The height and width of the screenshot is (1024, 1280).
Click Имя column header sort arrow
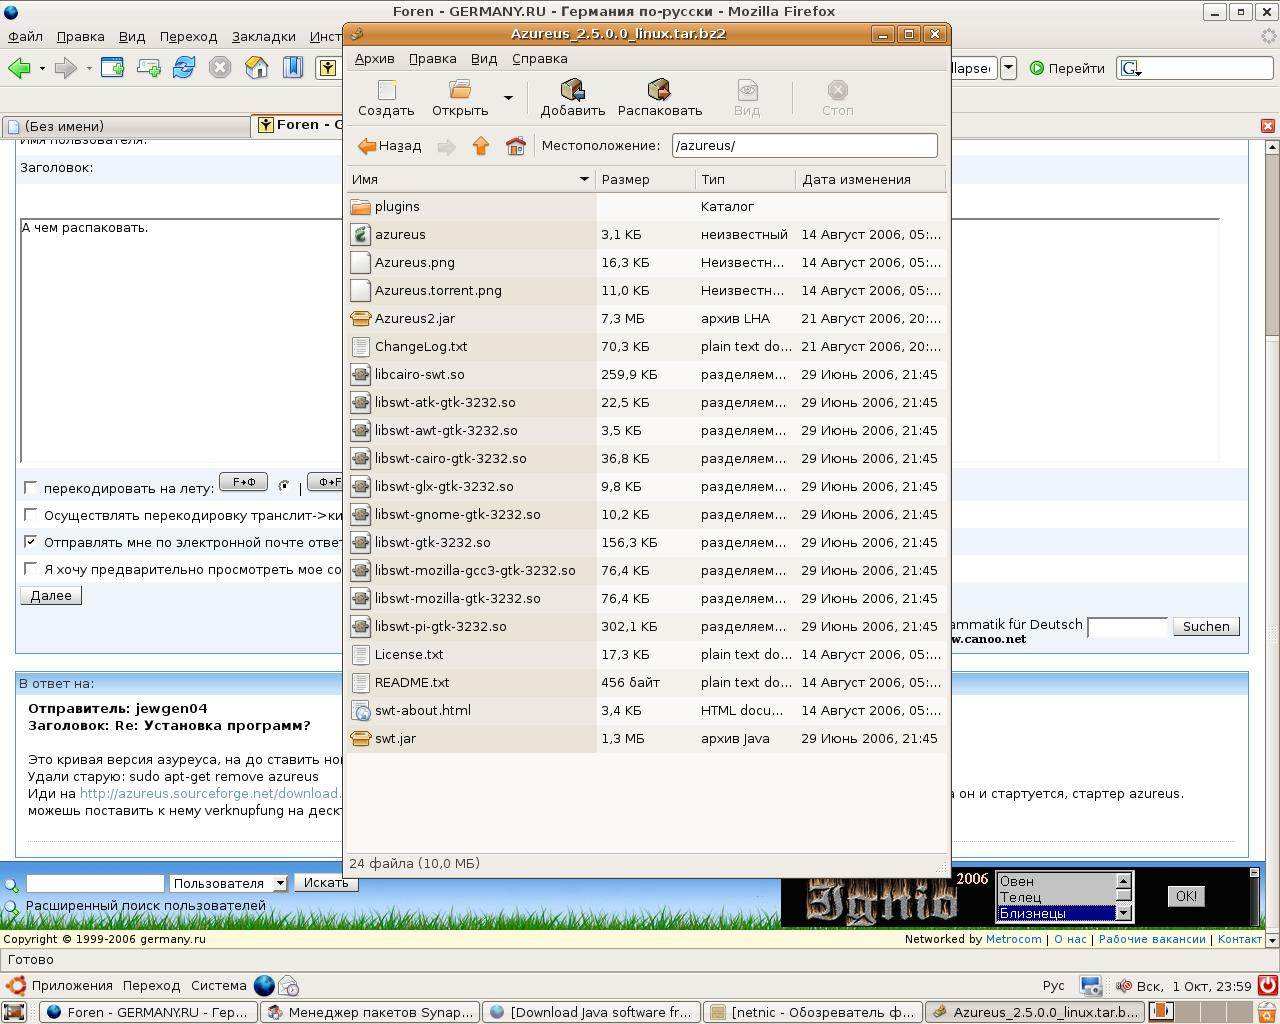pos(584,179)
